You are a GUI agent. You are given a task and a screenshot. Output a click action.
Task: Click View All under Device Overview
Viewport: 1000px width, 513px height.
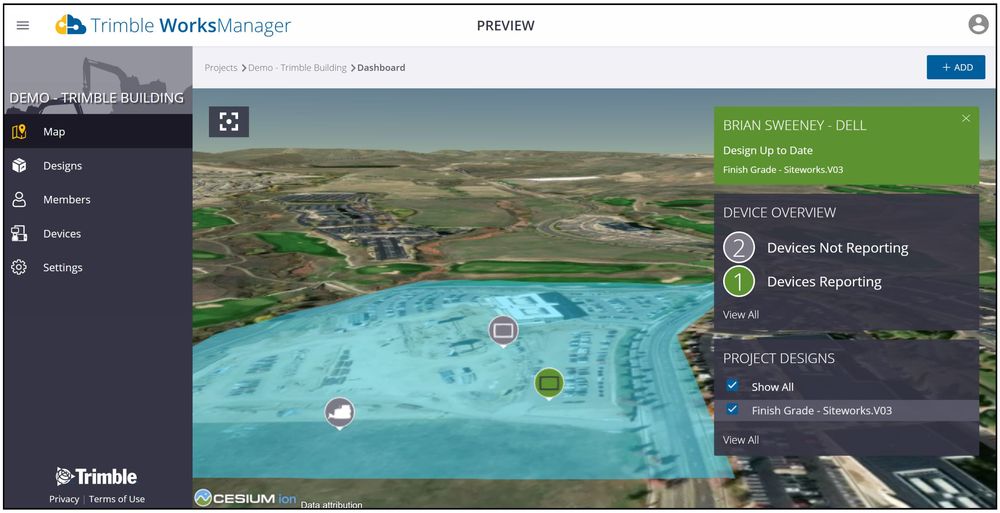pyautogui.click(x=740, y=314)
